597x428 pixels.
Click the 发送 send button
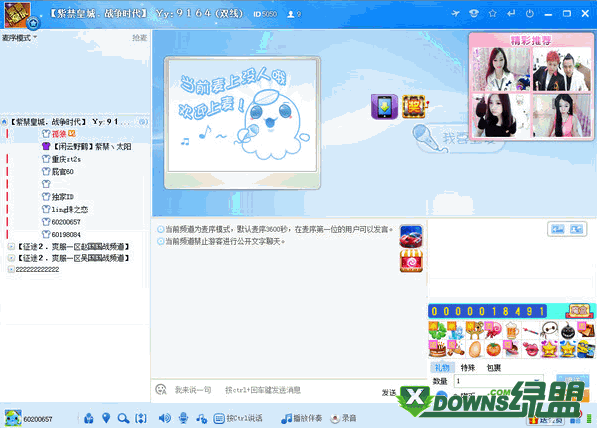[389, 392]
